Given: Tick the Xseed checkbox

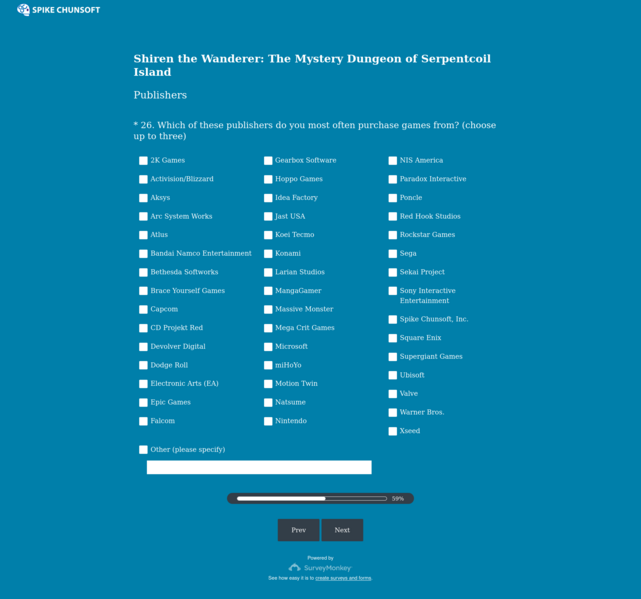Looking at the screenshot, I should (x=393, y=431).
